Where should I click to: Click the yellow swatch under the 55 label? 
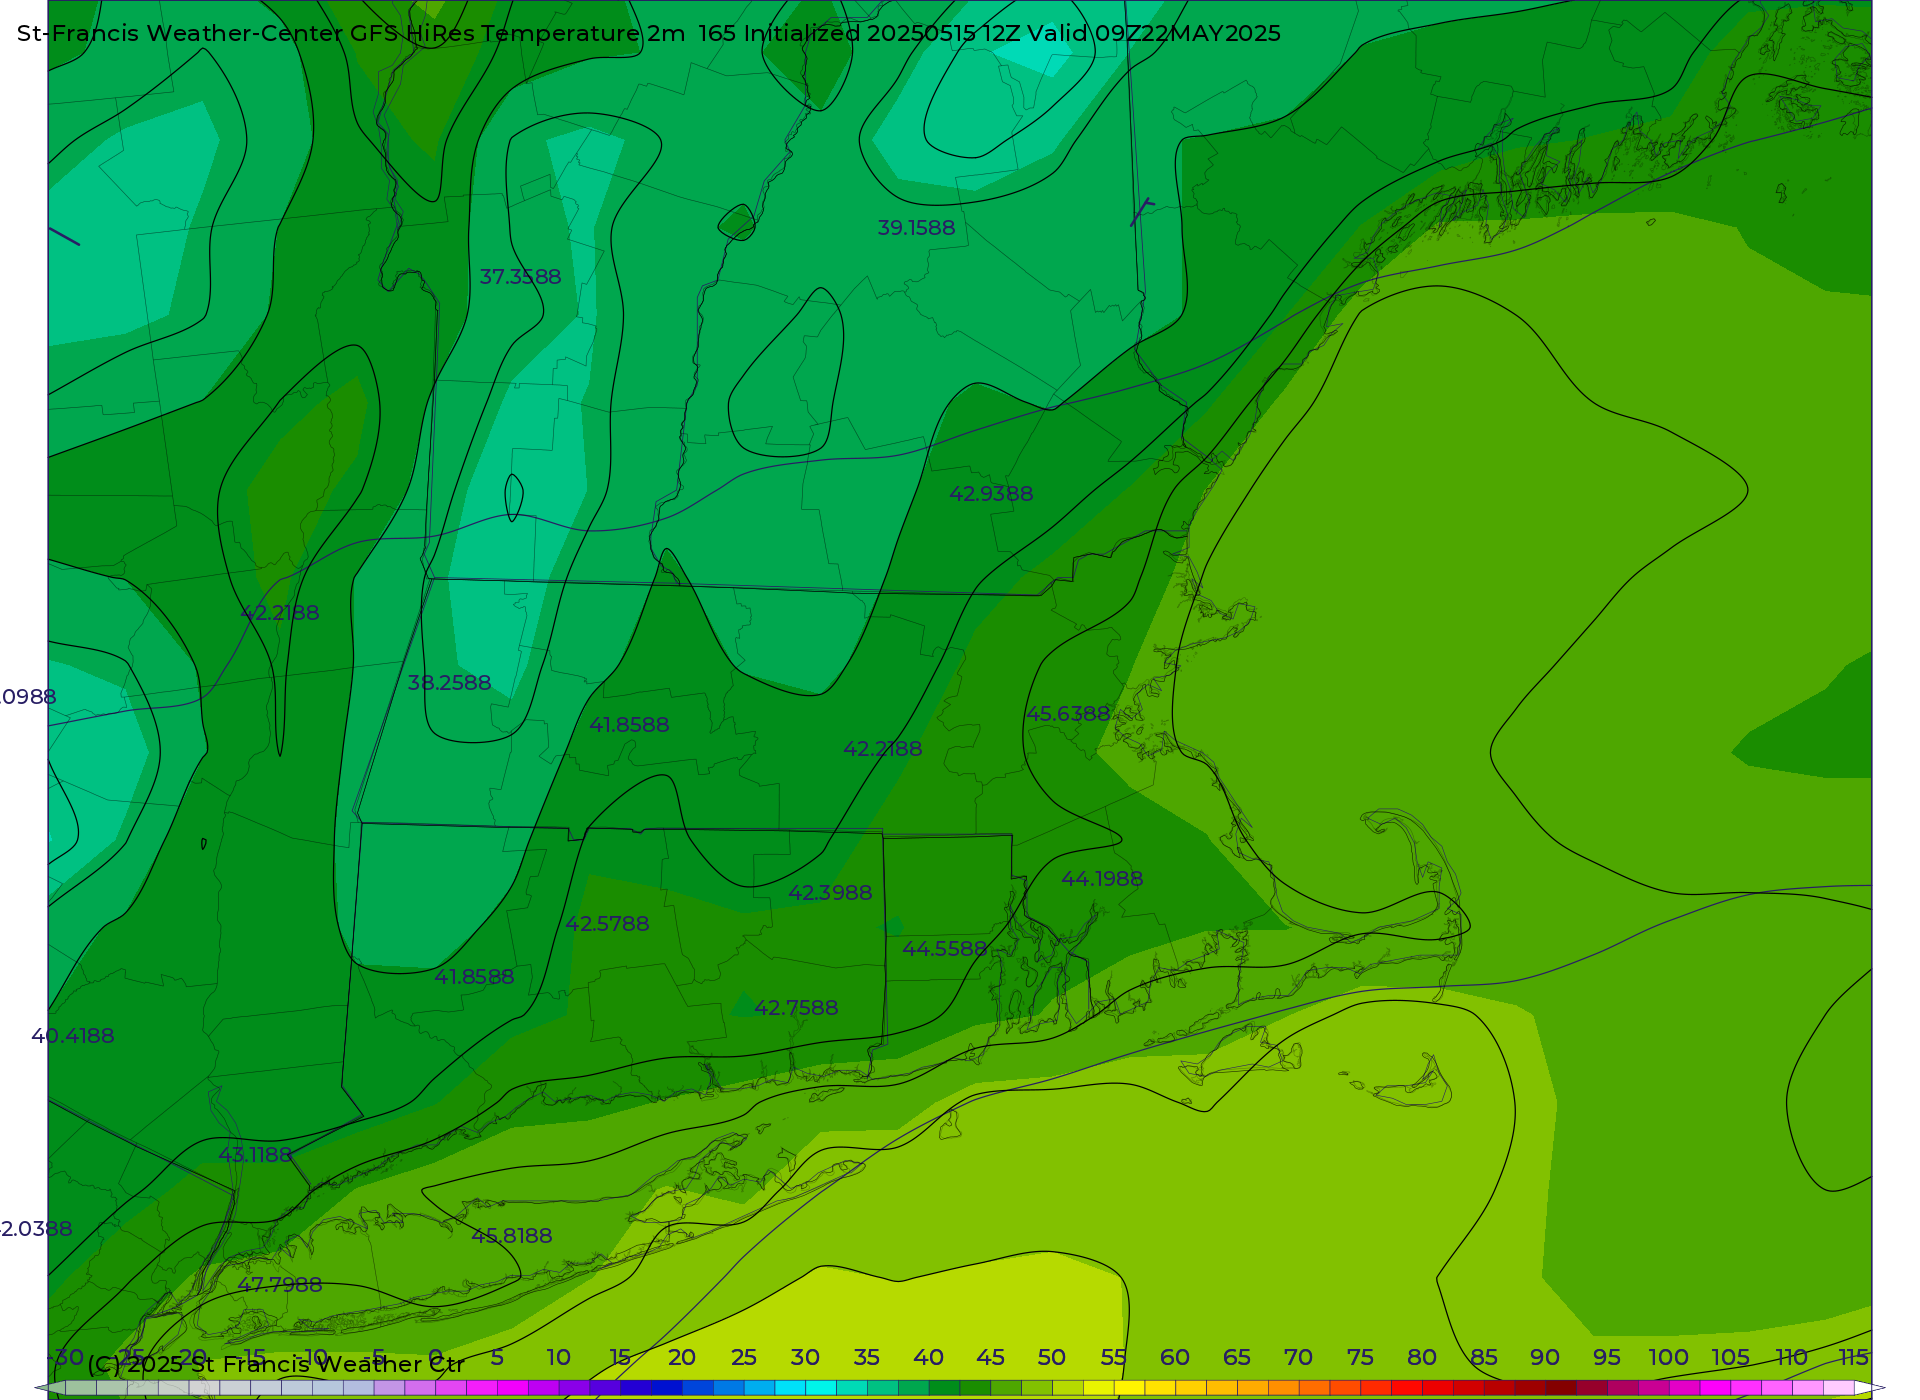pos(1129,1388)
